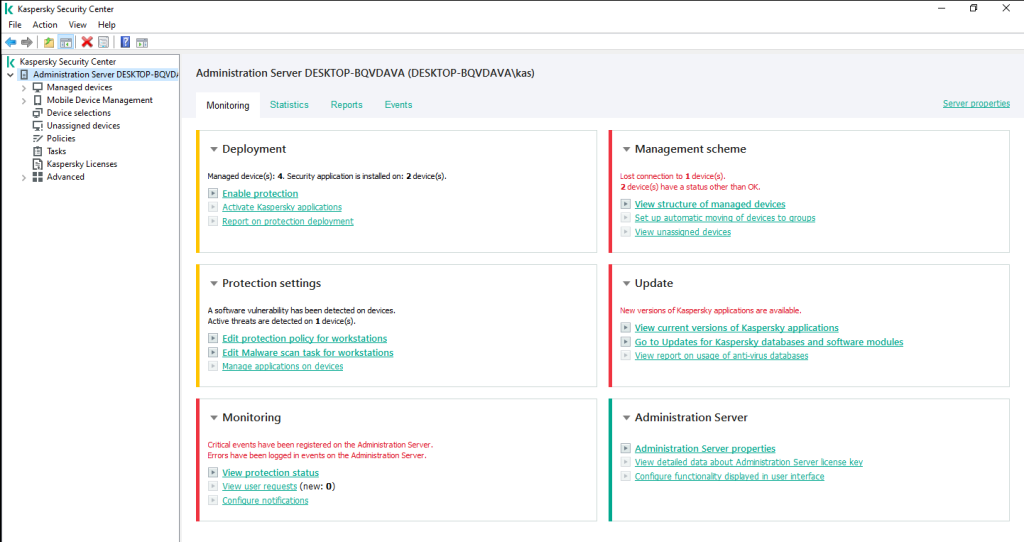Toggle Show/Hide Console Tree toolbar button

coord(65,42)
